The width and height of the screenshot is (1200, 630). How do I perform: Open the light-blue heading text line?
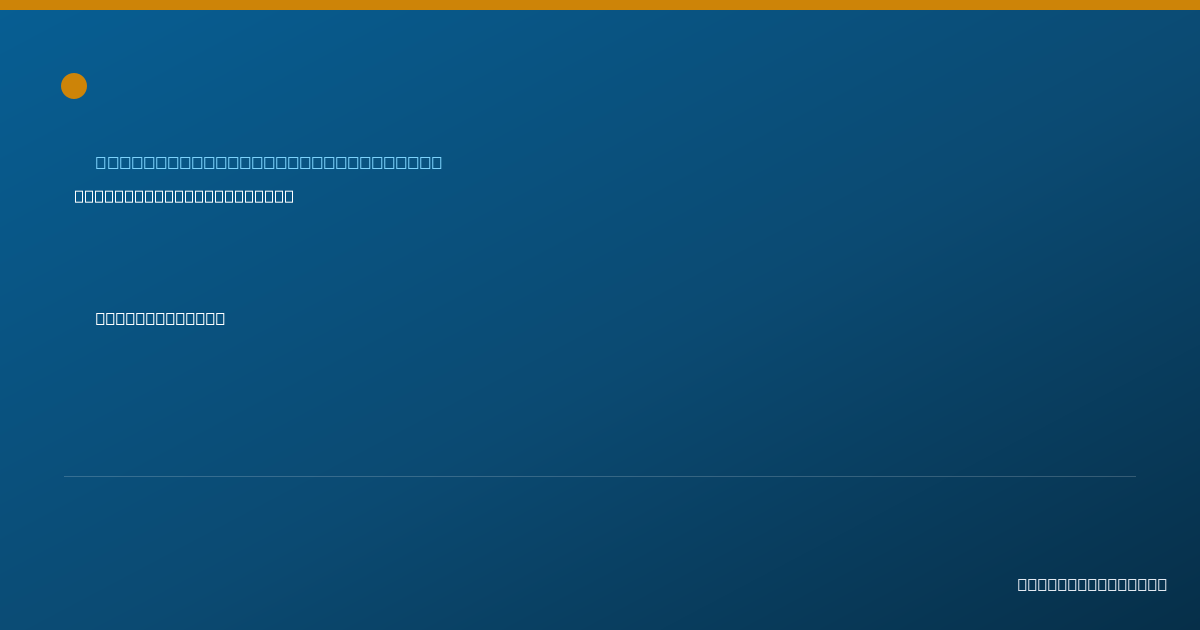(x=269, y=162)
